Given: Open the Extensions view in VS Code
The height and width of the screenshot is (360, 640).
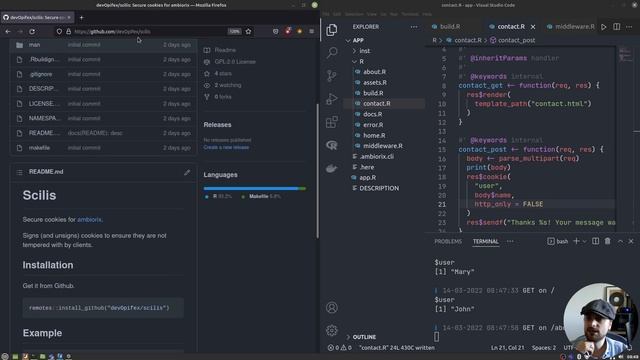Looking at the screenshot, I should point(332,122).
